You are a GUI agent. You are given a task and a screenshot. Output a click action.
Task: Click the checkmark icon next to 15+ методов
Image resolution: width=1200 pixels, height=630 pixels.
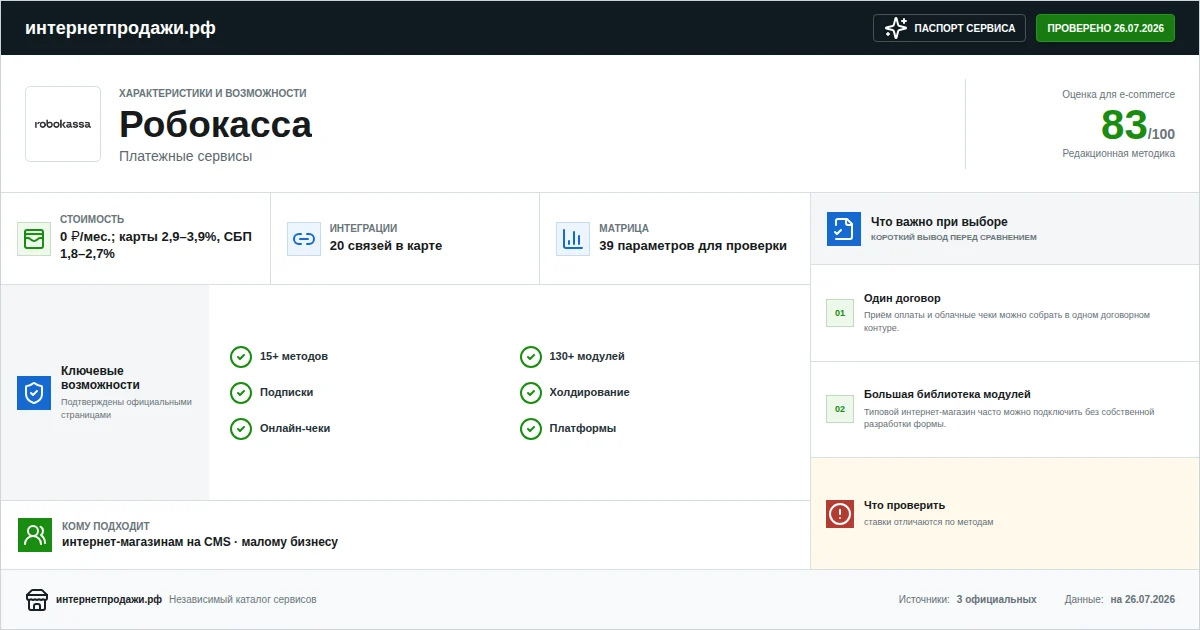click(x=241, y=357)
